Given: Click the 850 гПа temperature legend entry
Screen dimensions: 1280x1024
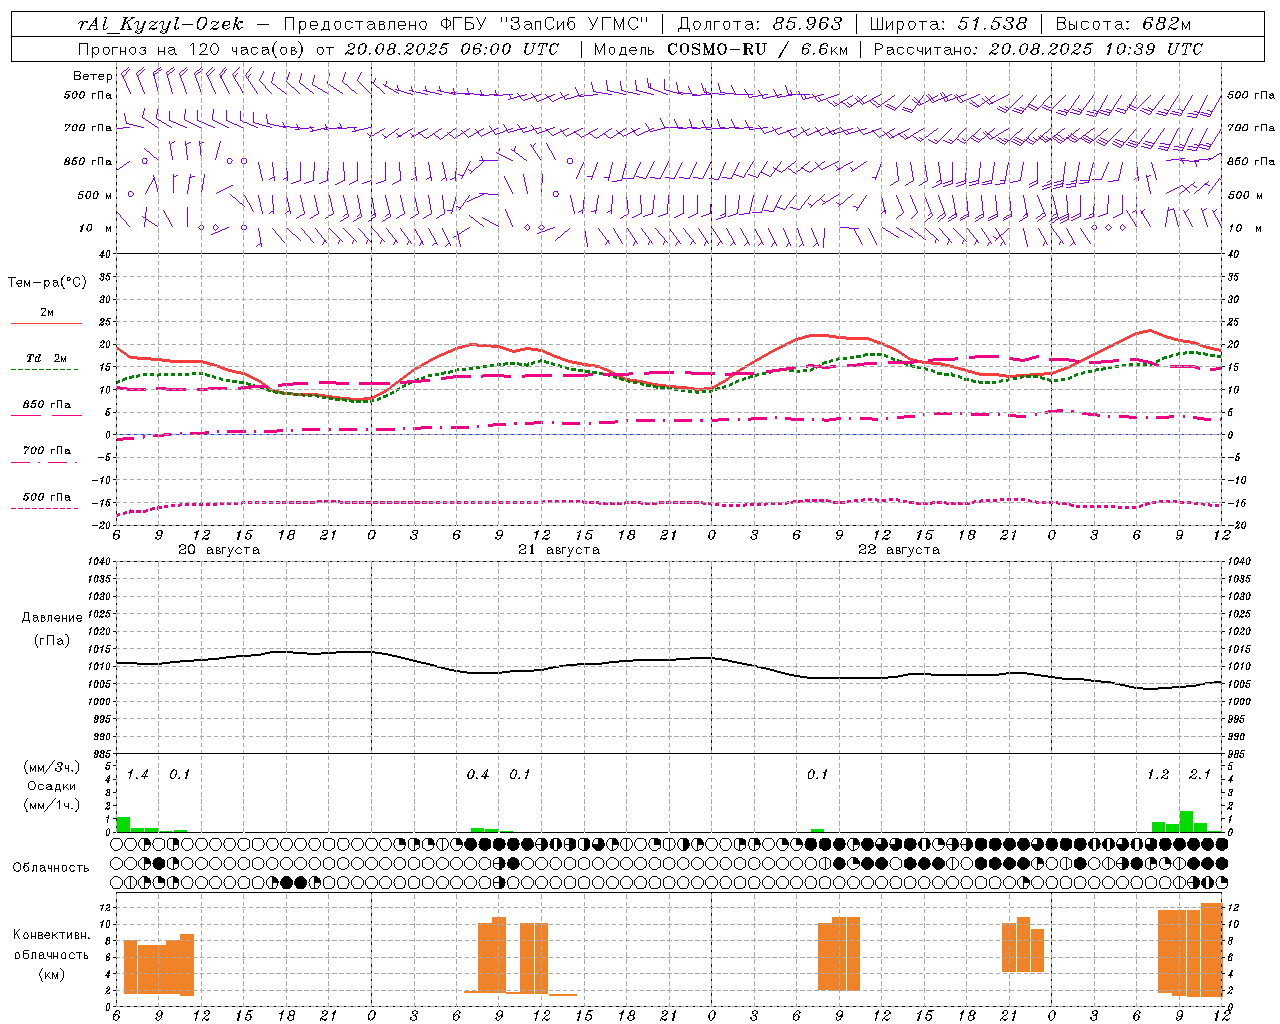Looking at the screenshot, I should point(47,404).
